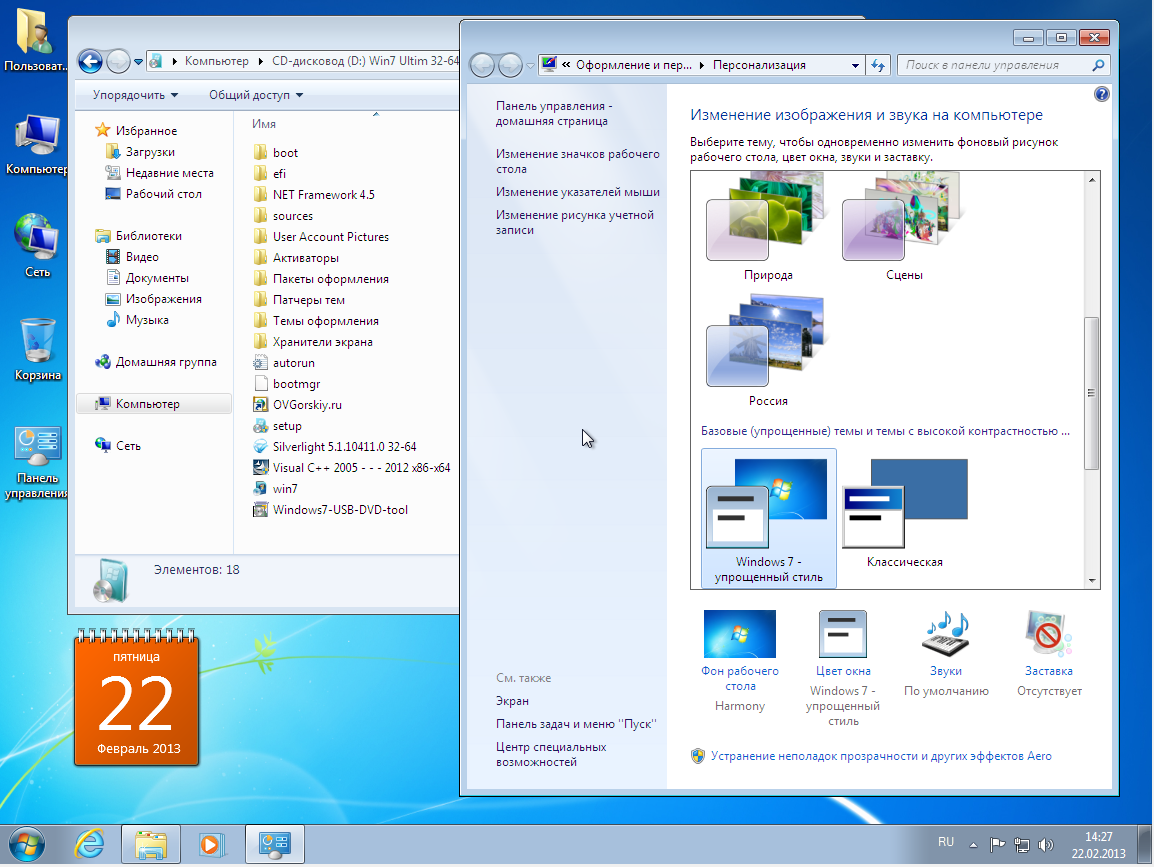This screenshot has width=1154, height=867.
Task: Open Desktop background (Фон рабочего стола) icon
Action: click(x=740, y=636)
